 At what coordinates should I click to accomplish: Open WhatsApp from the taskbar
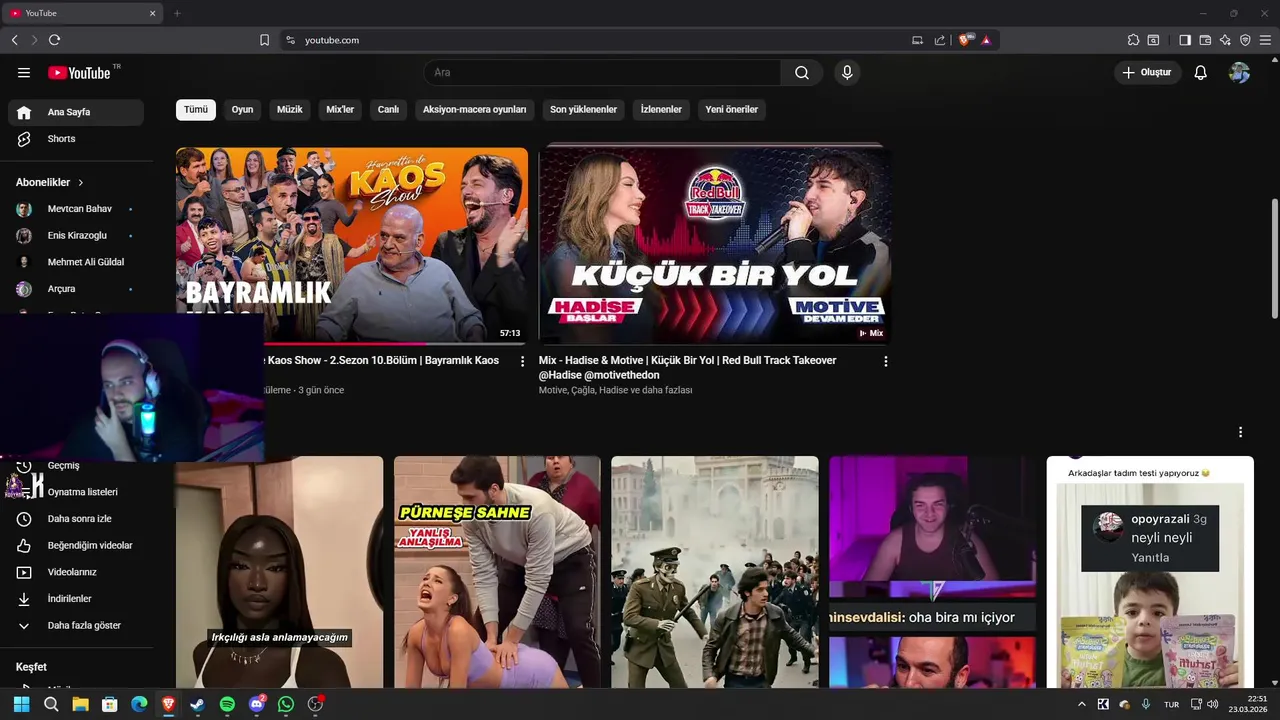pyautogui.click(x=286, y=704)
